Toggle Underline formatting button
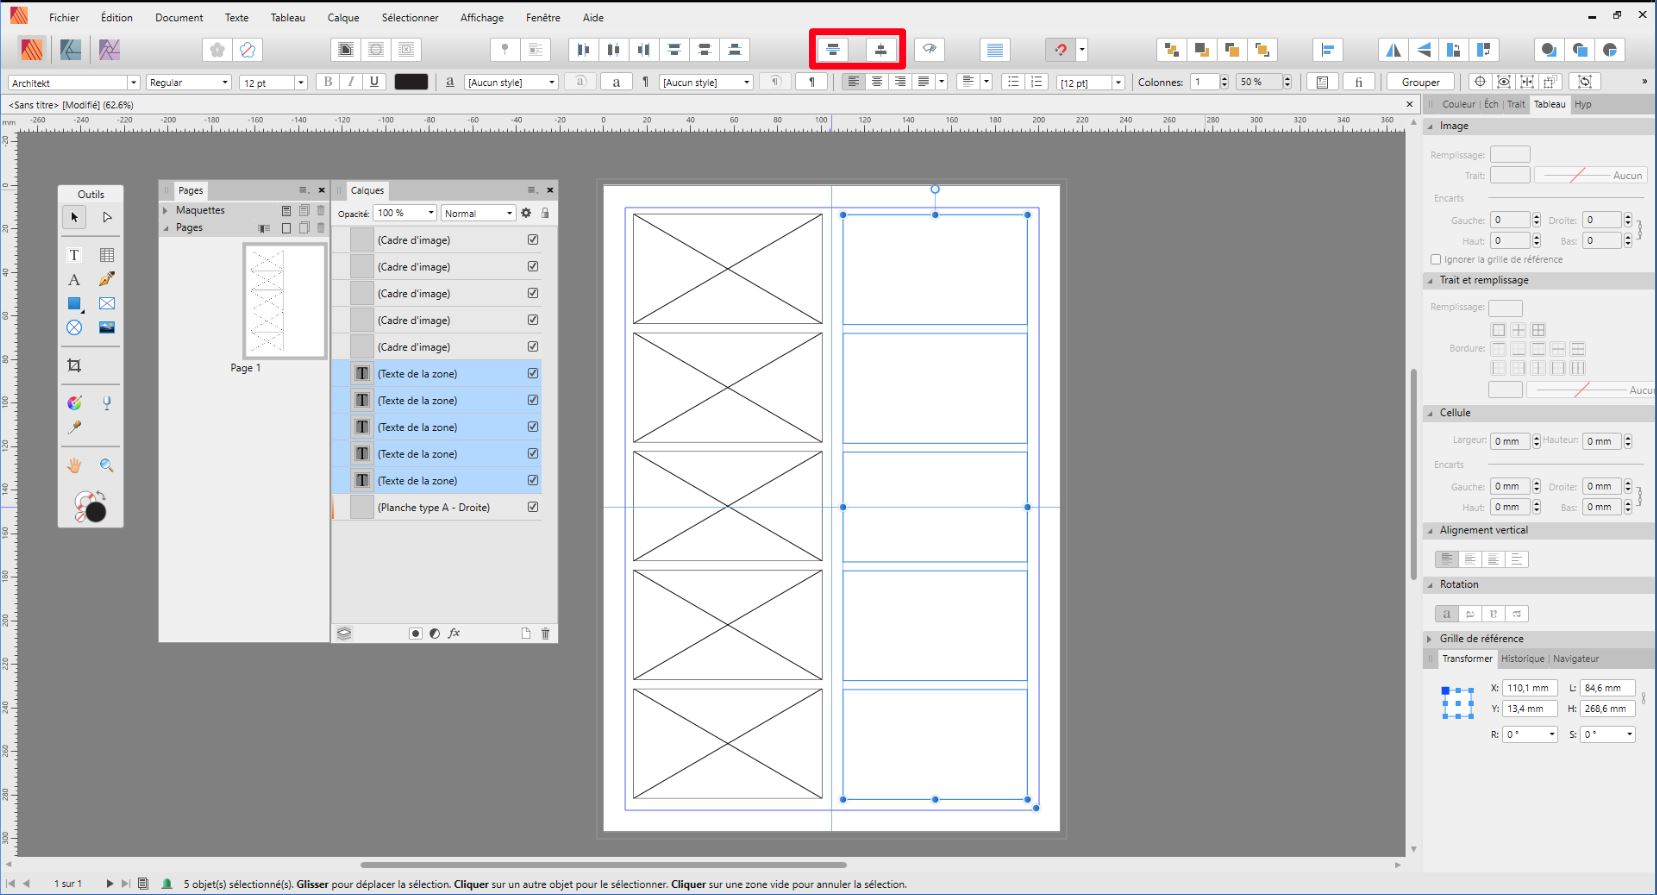Viewport: 1657px width, 895px height. coord(375,82)
